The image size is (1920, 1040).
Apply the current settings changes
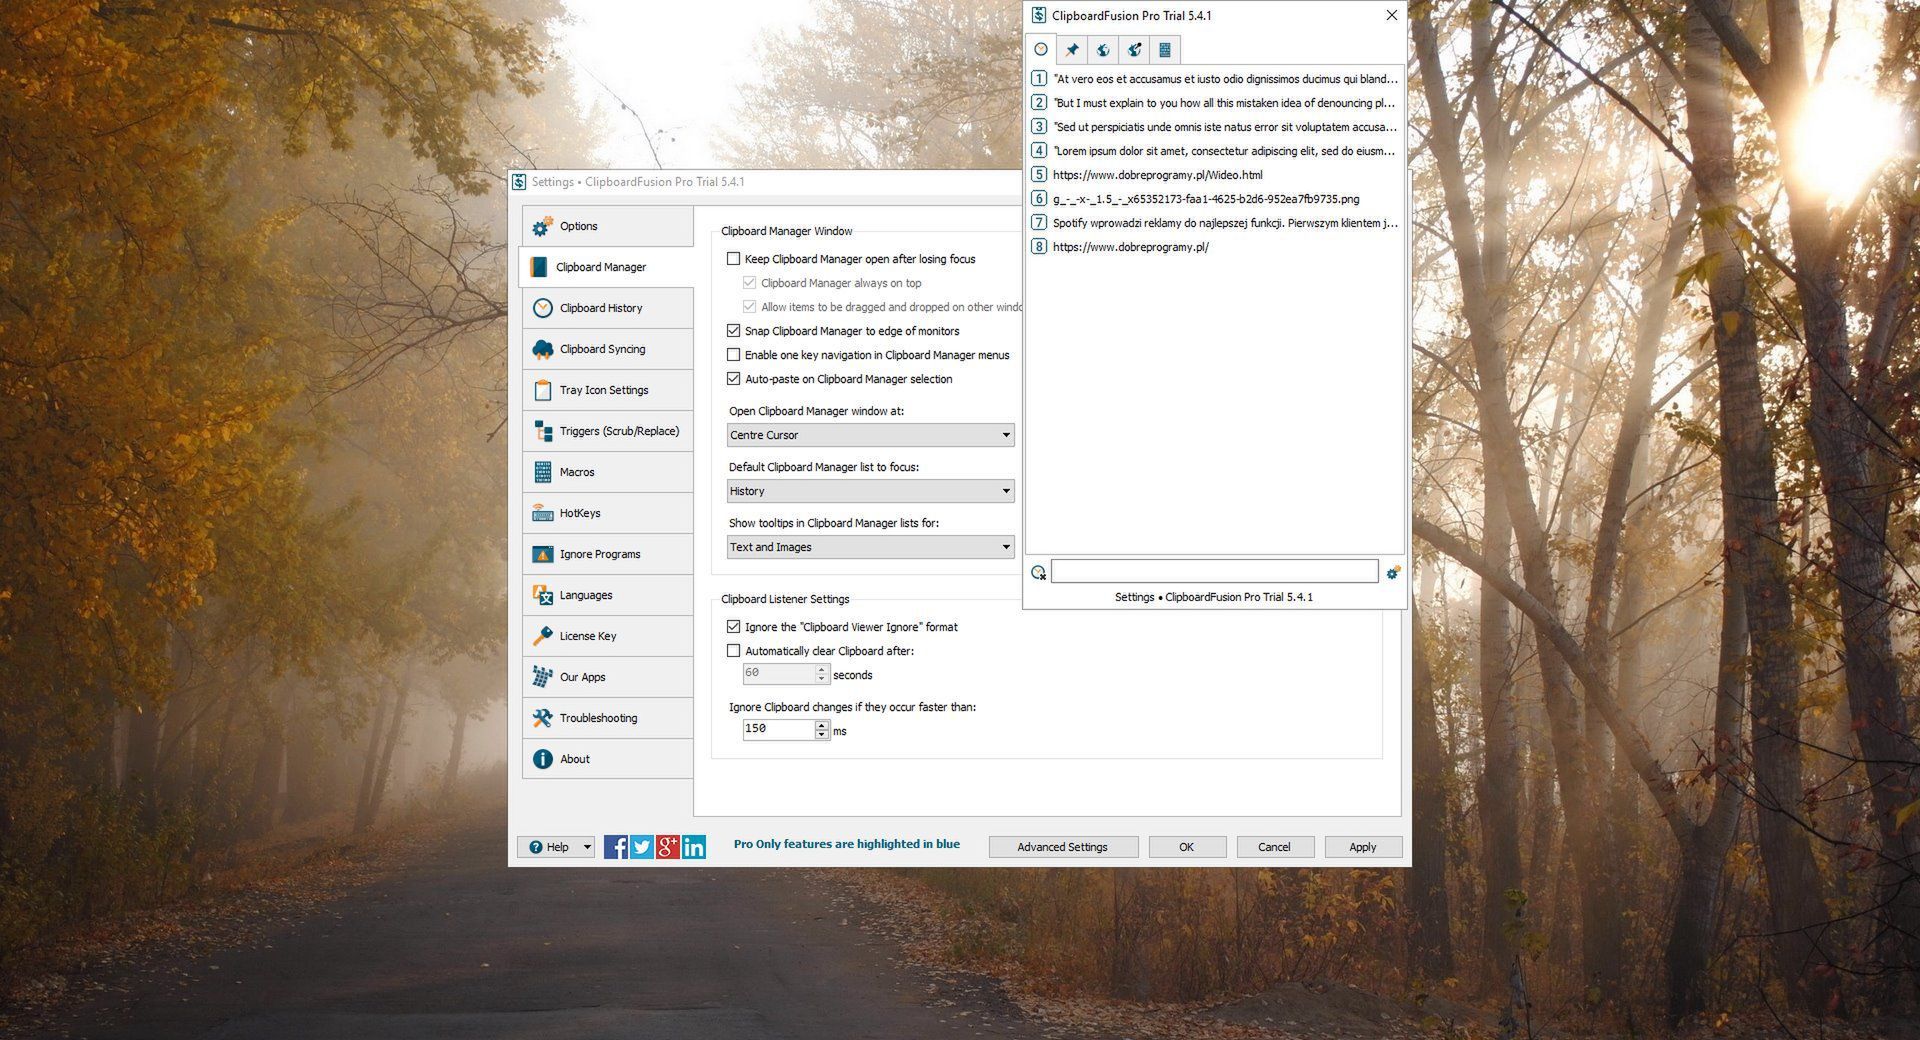coord(1362,846)
